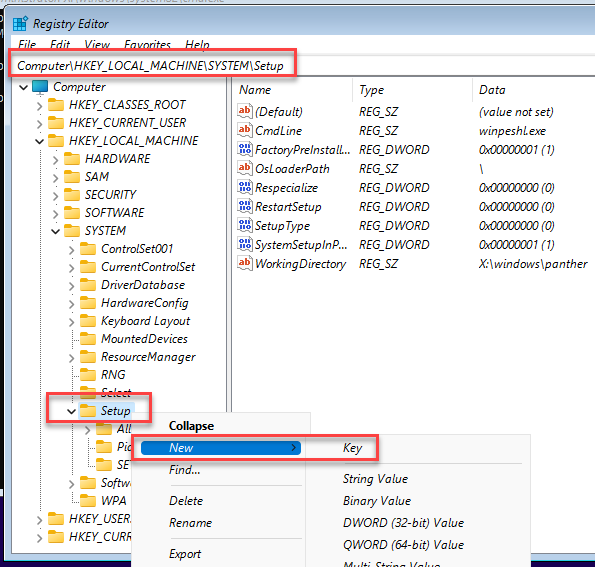The height and width of the screenshot is (567, 595).
Task: Expand the SOFTWARE key chevron
Action: pyautogui.click(x=55, y=214)
